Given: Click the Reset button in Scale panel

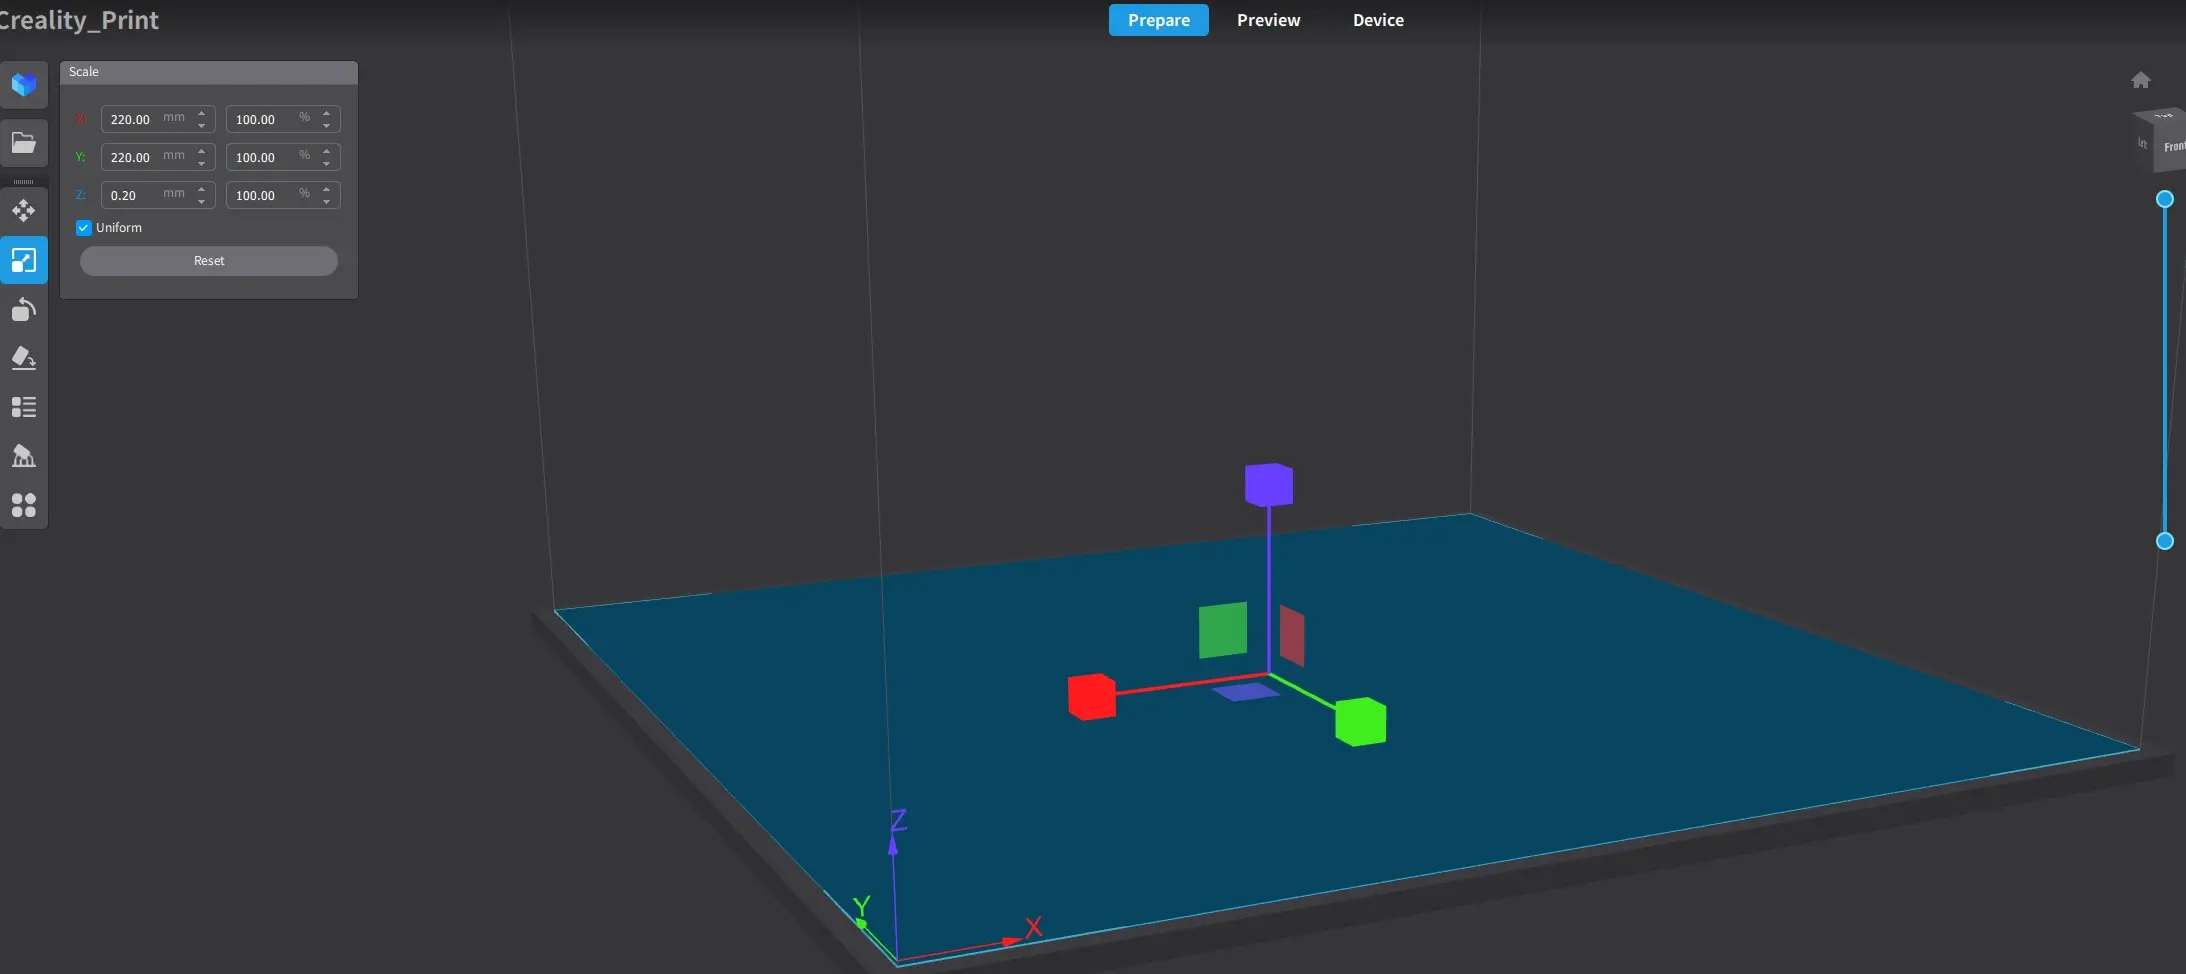Looking at the screenshot, I should point(209,261).
